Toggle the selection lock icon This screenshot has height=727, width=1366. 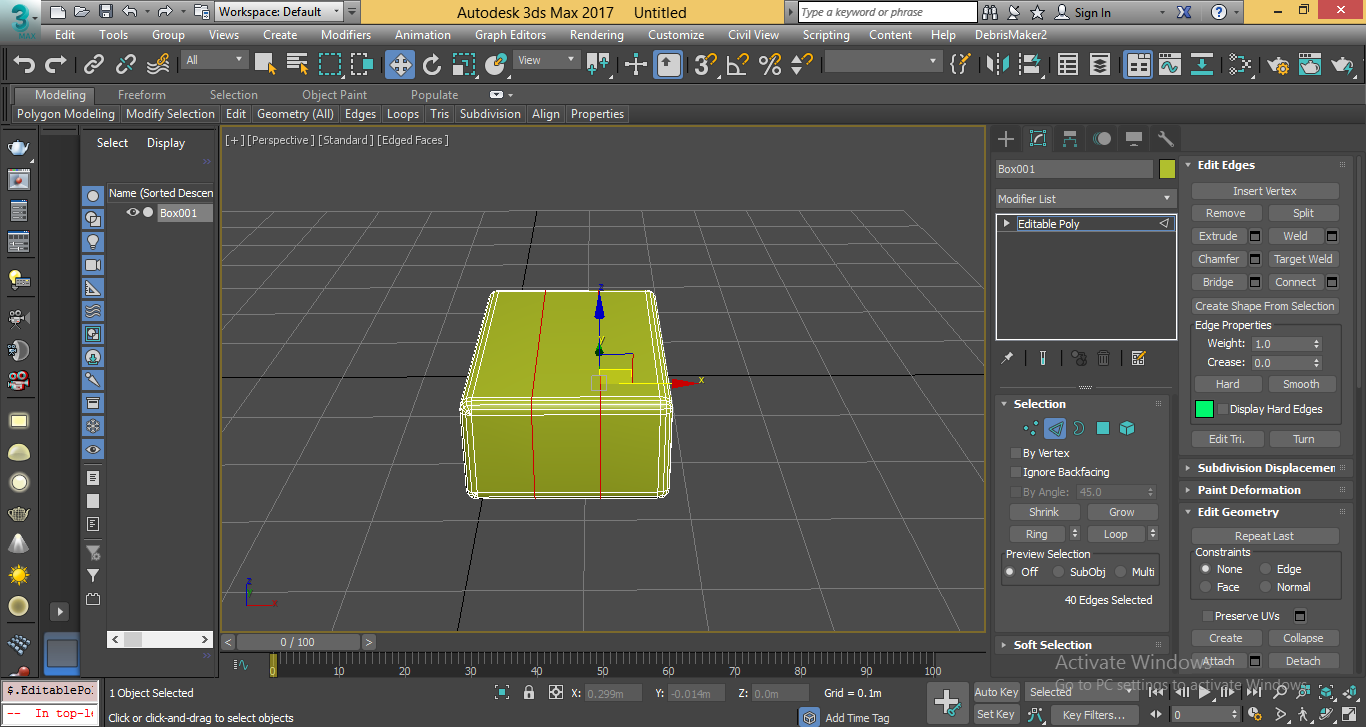click(529, 692)
